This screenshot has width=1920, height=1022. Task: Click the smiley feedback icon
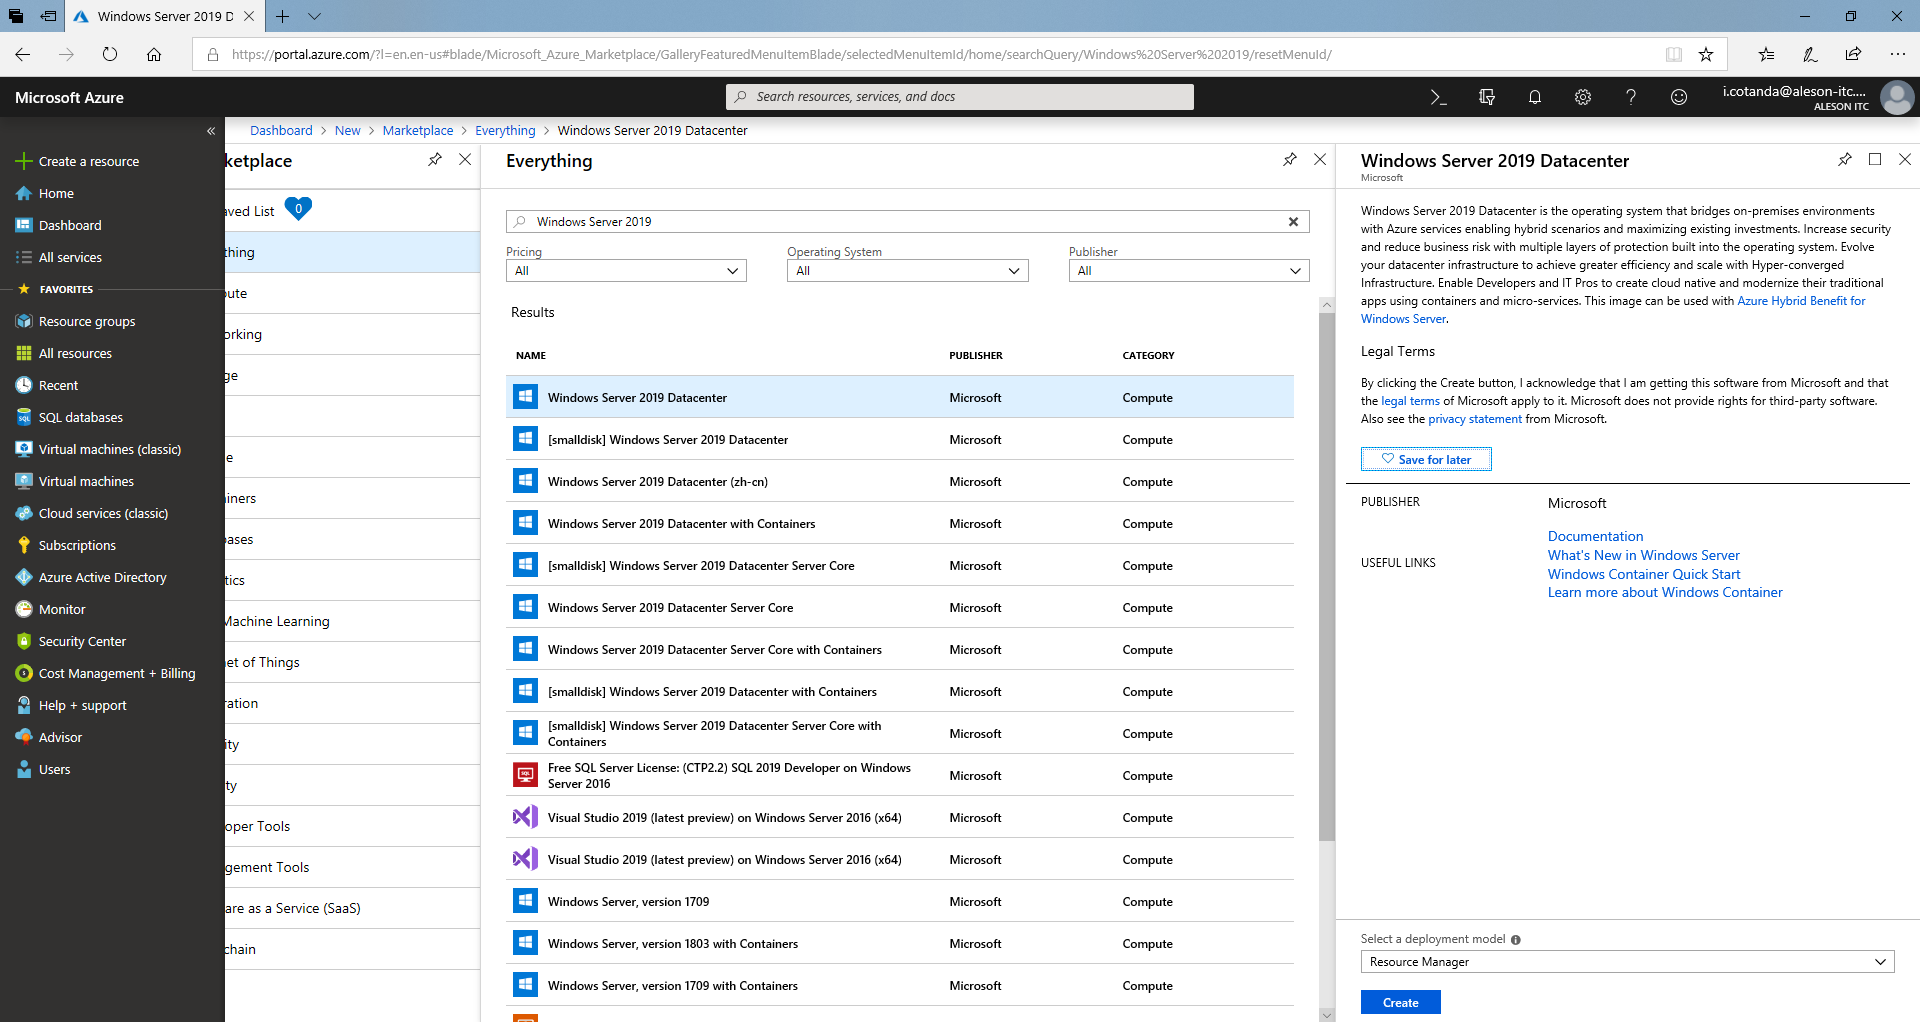[1679, 97]
